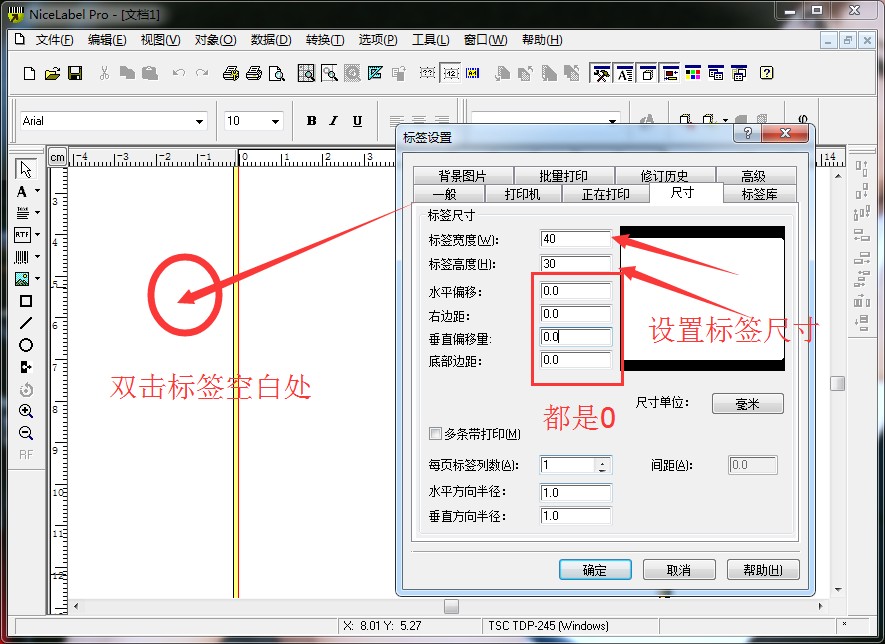Image resolution: width=885 pixels, height=644 pixels.
Task: Click the Save floppy disk icon
Action: point(75,73)
